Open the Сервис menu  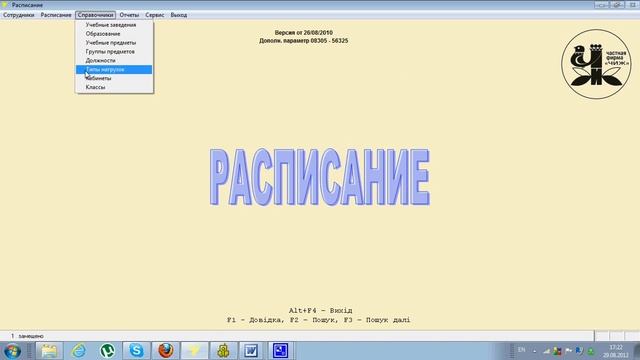click(155, 15)
